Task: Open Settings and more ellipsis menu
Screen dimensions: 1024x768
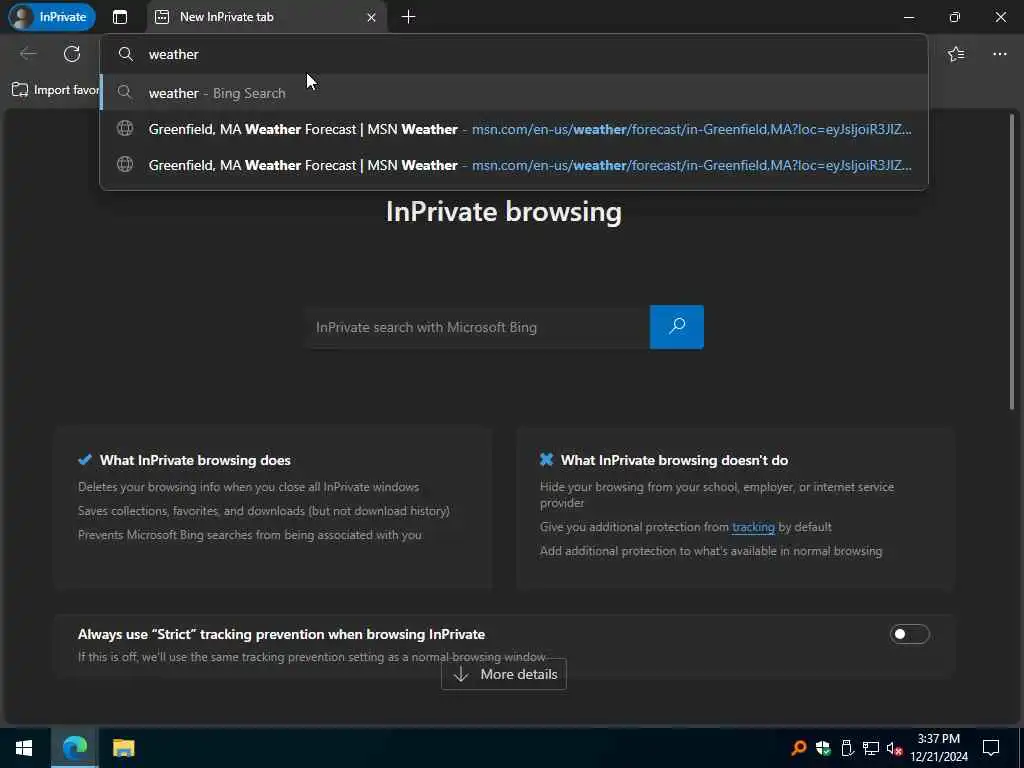Action: tap(1000, 54)
